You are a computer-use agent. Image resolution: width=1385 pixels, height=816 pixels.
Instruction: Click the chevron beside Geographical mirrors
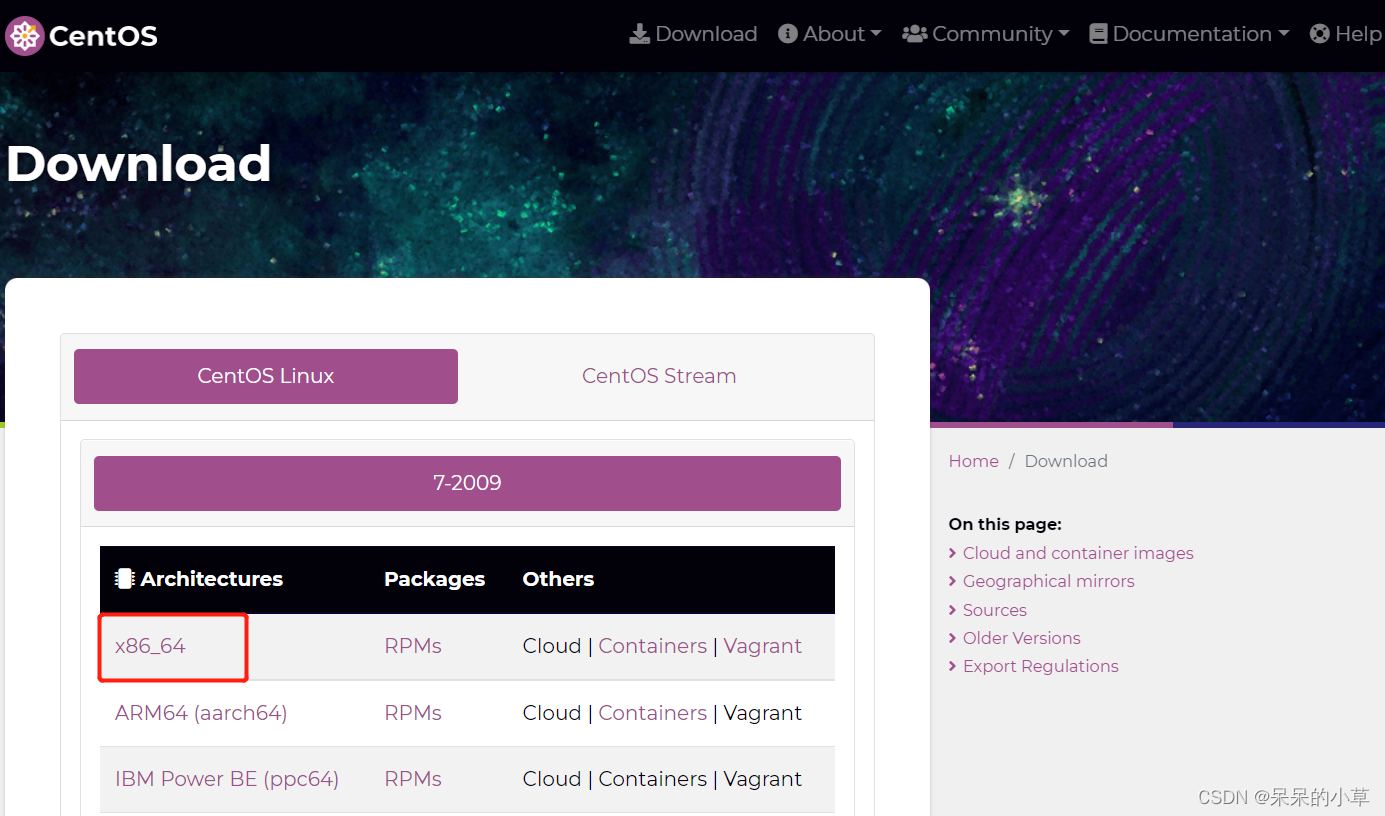pos(953,581)
